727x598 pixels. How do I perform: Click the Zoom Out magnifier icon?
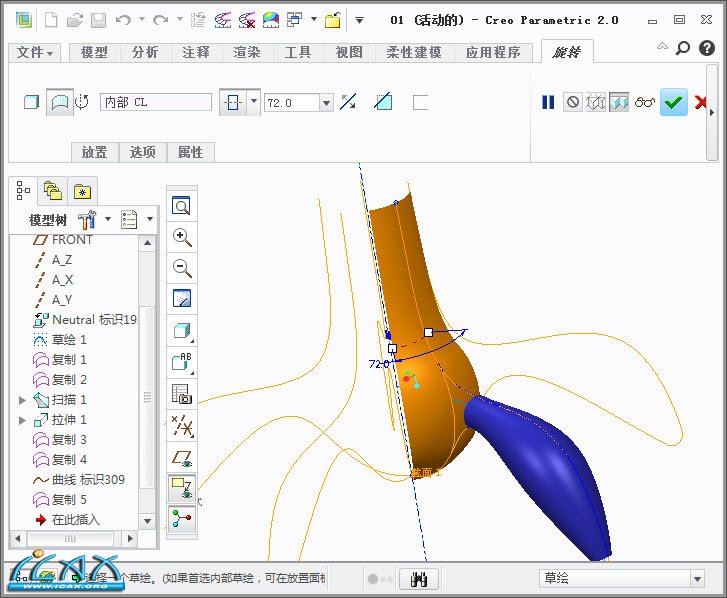click(181, 267)
